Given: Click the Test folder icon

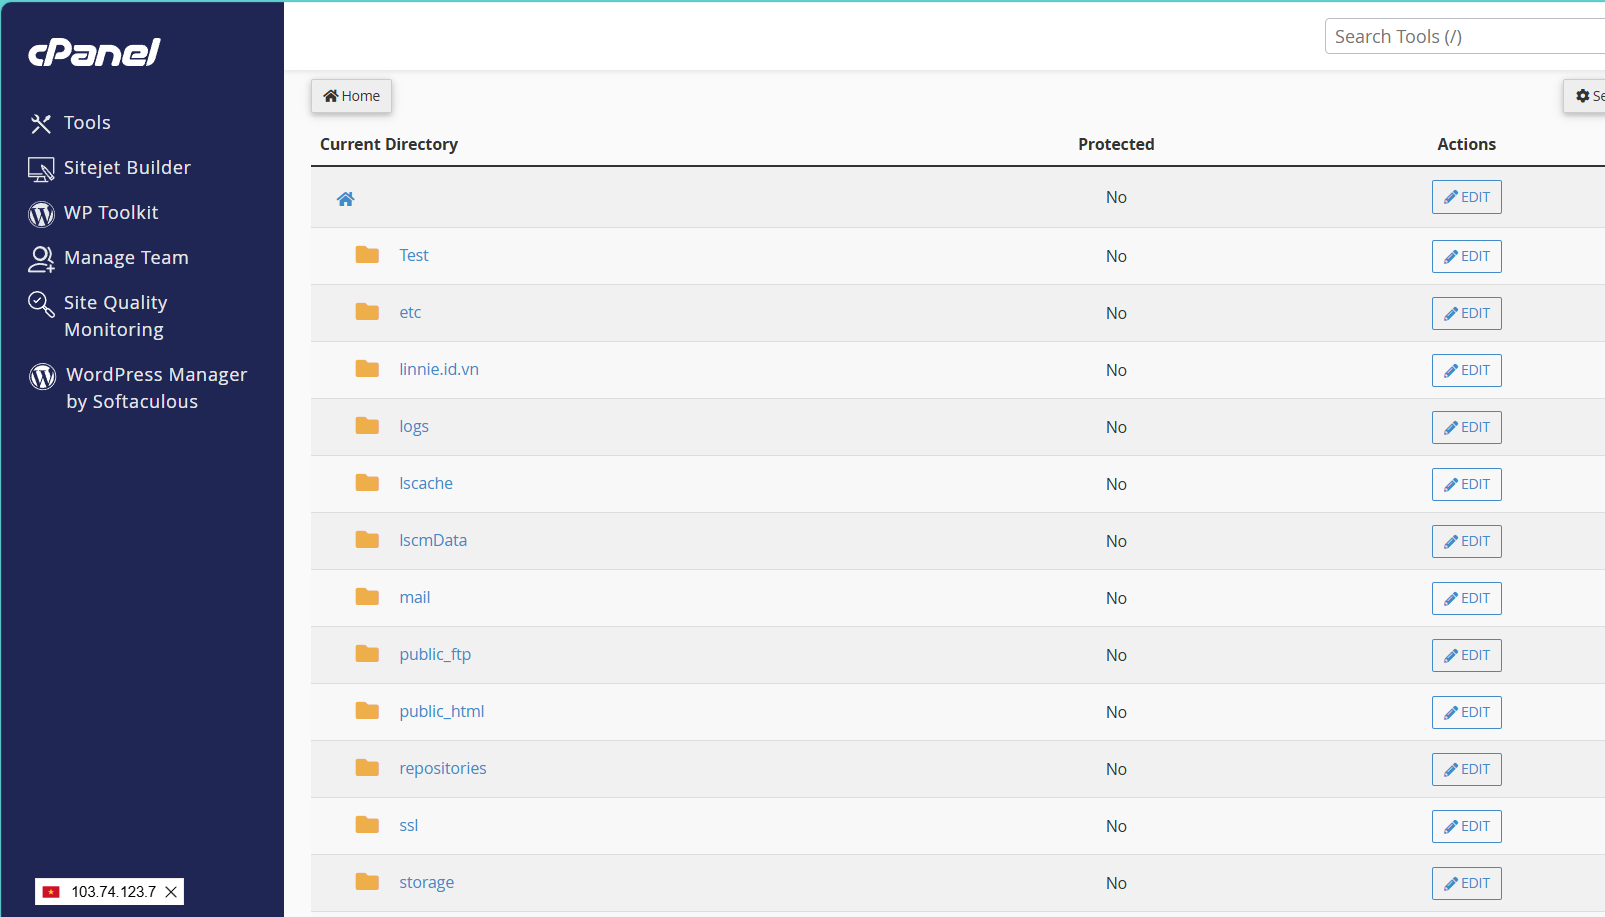Looking at the screenshot, I should coord(367,255).
